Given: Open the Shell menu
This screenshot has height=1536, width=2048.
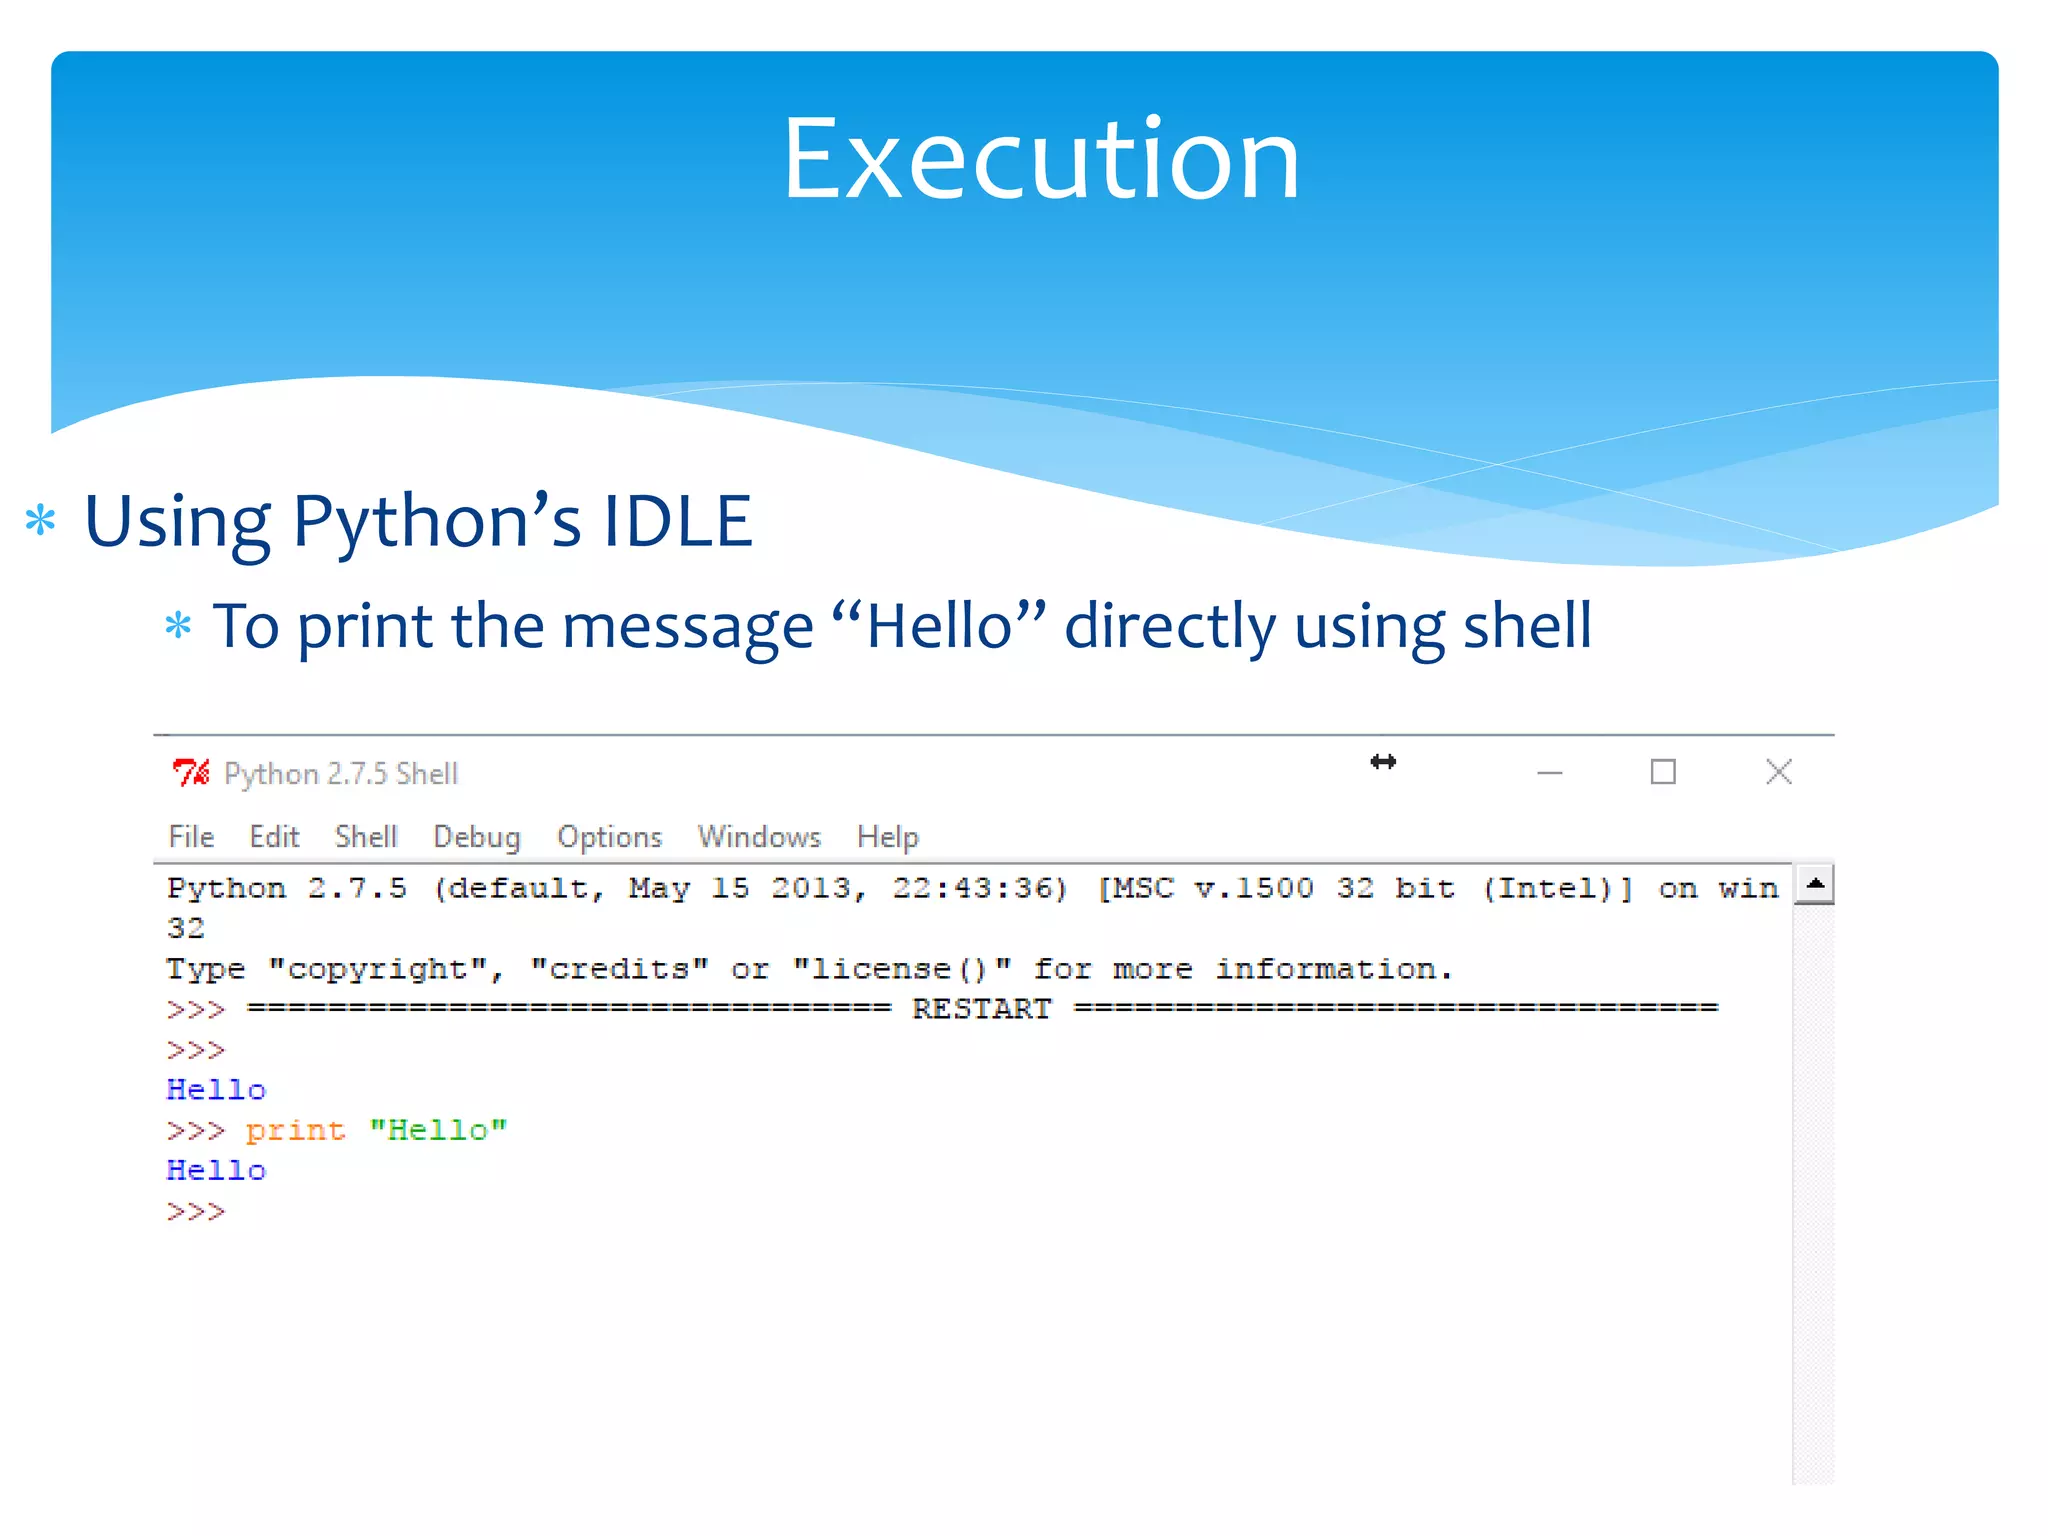Looking at the screenshot, I should tap(366, 836).
